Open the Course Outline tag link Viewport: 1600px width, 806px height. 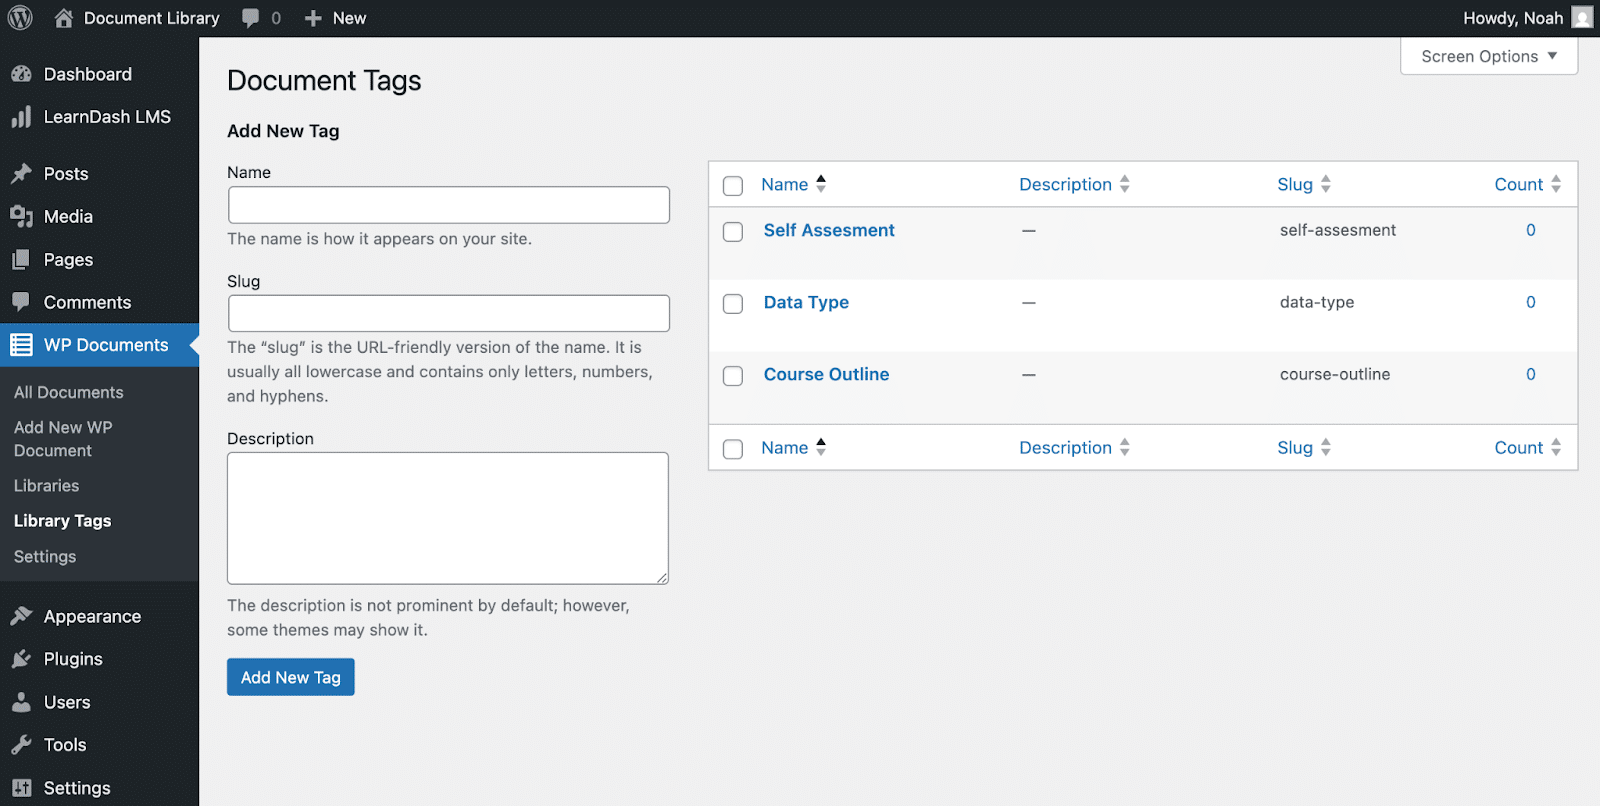[x=826, y=374]
